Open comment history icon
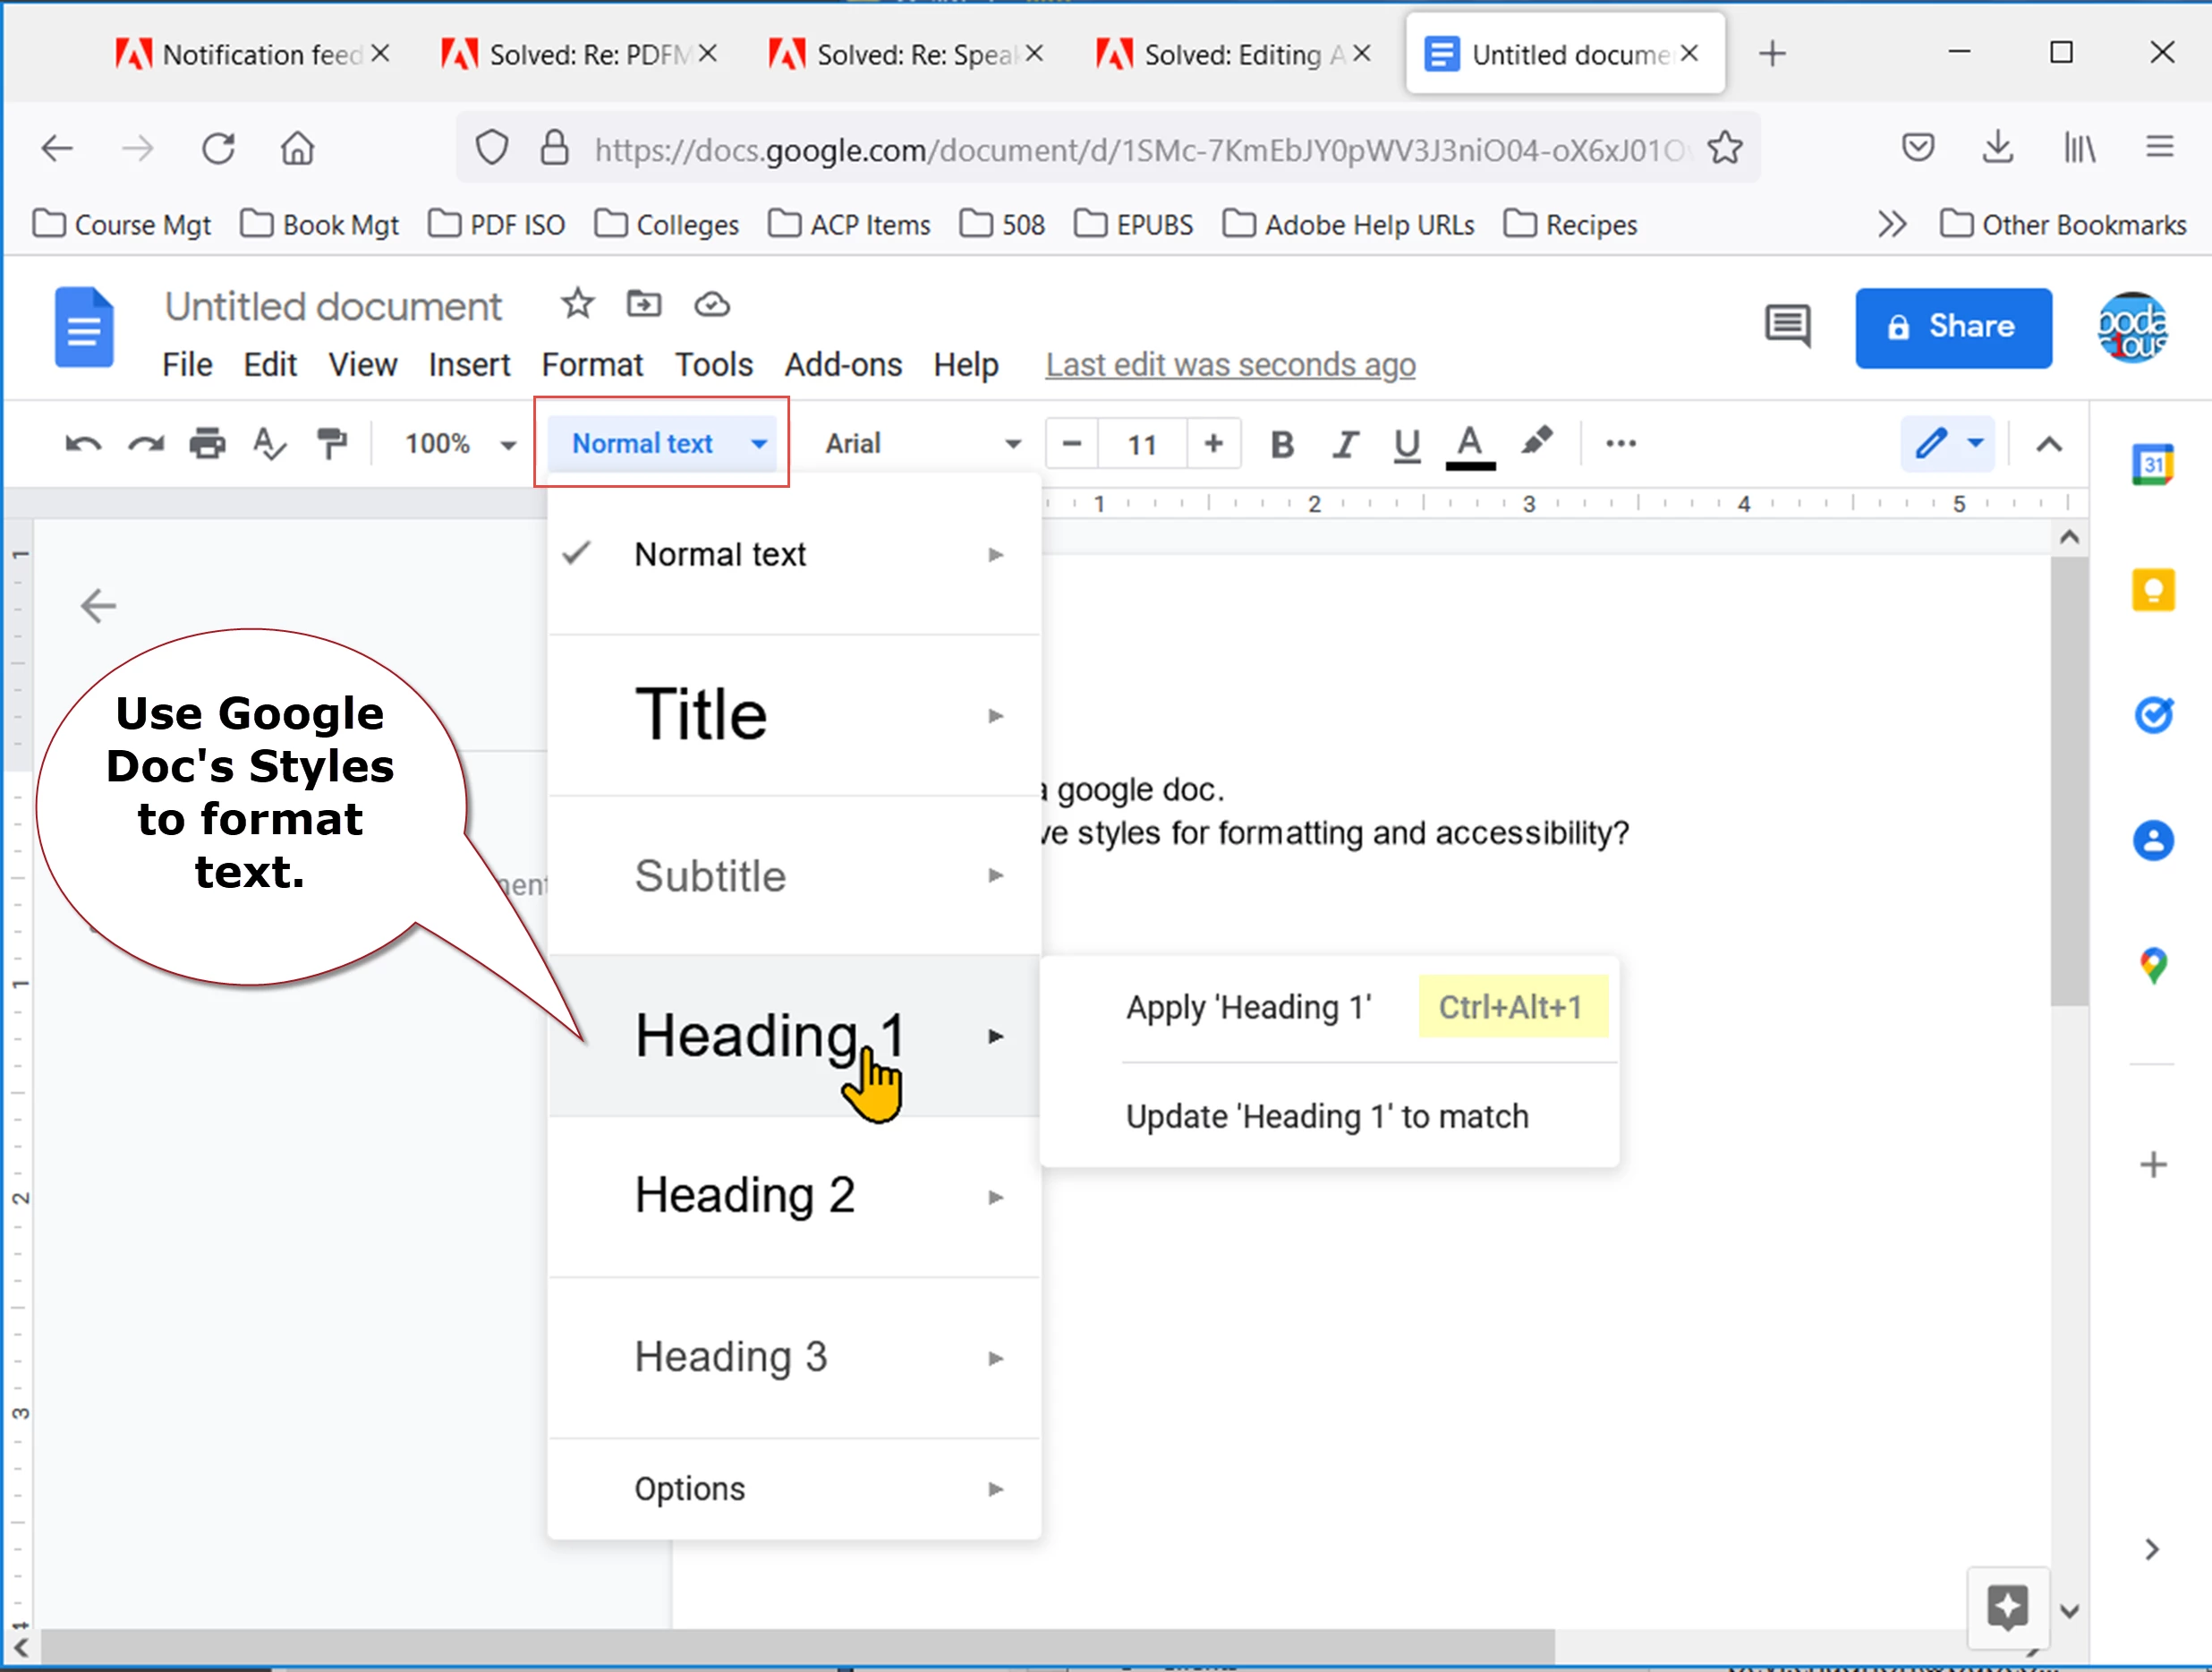2212x1672 pixels. click(x=1787, y=326)
